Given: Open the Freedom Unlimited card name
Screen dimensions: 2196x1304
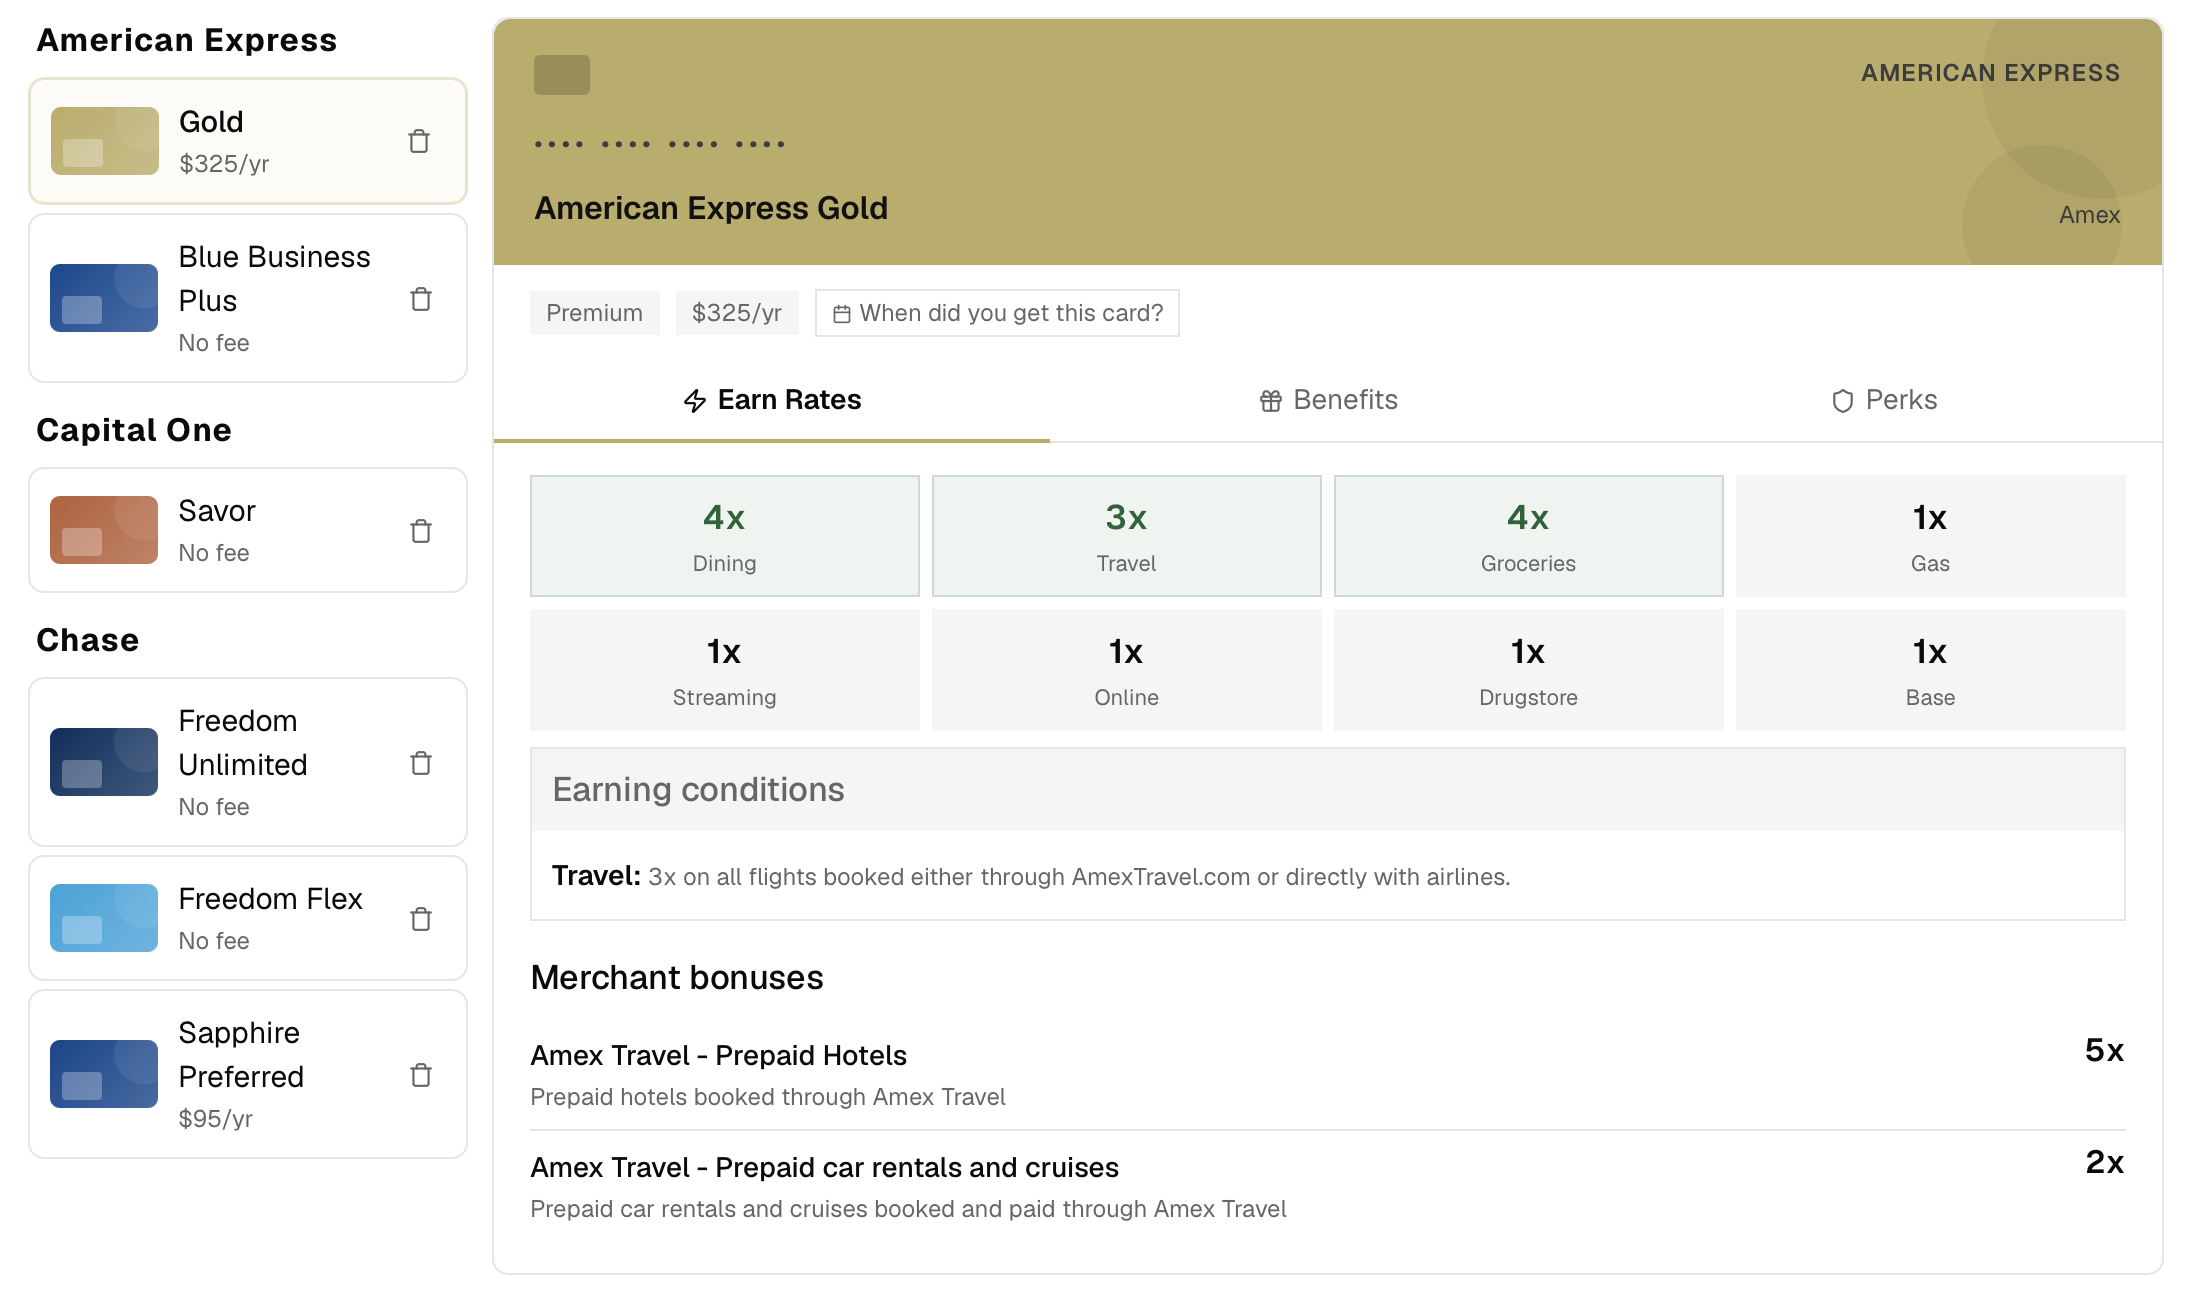Looking at the screenshot, I should click(x=243, y=742).
